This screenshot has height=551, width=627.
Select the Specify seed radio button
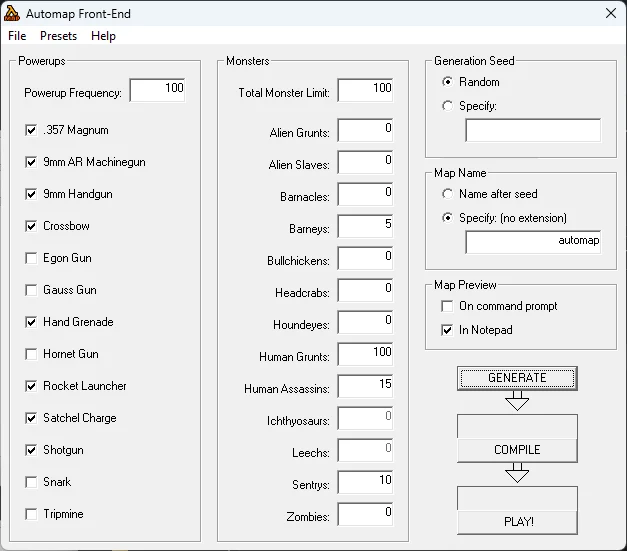447,106
